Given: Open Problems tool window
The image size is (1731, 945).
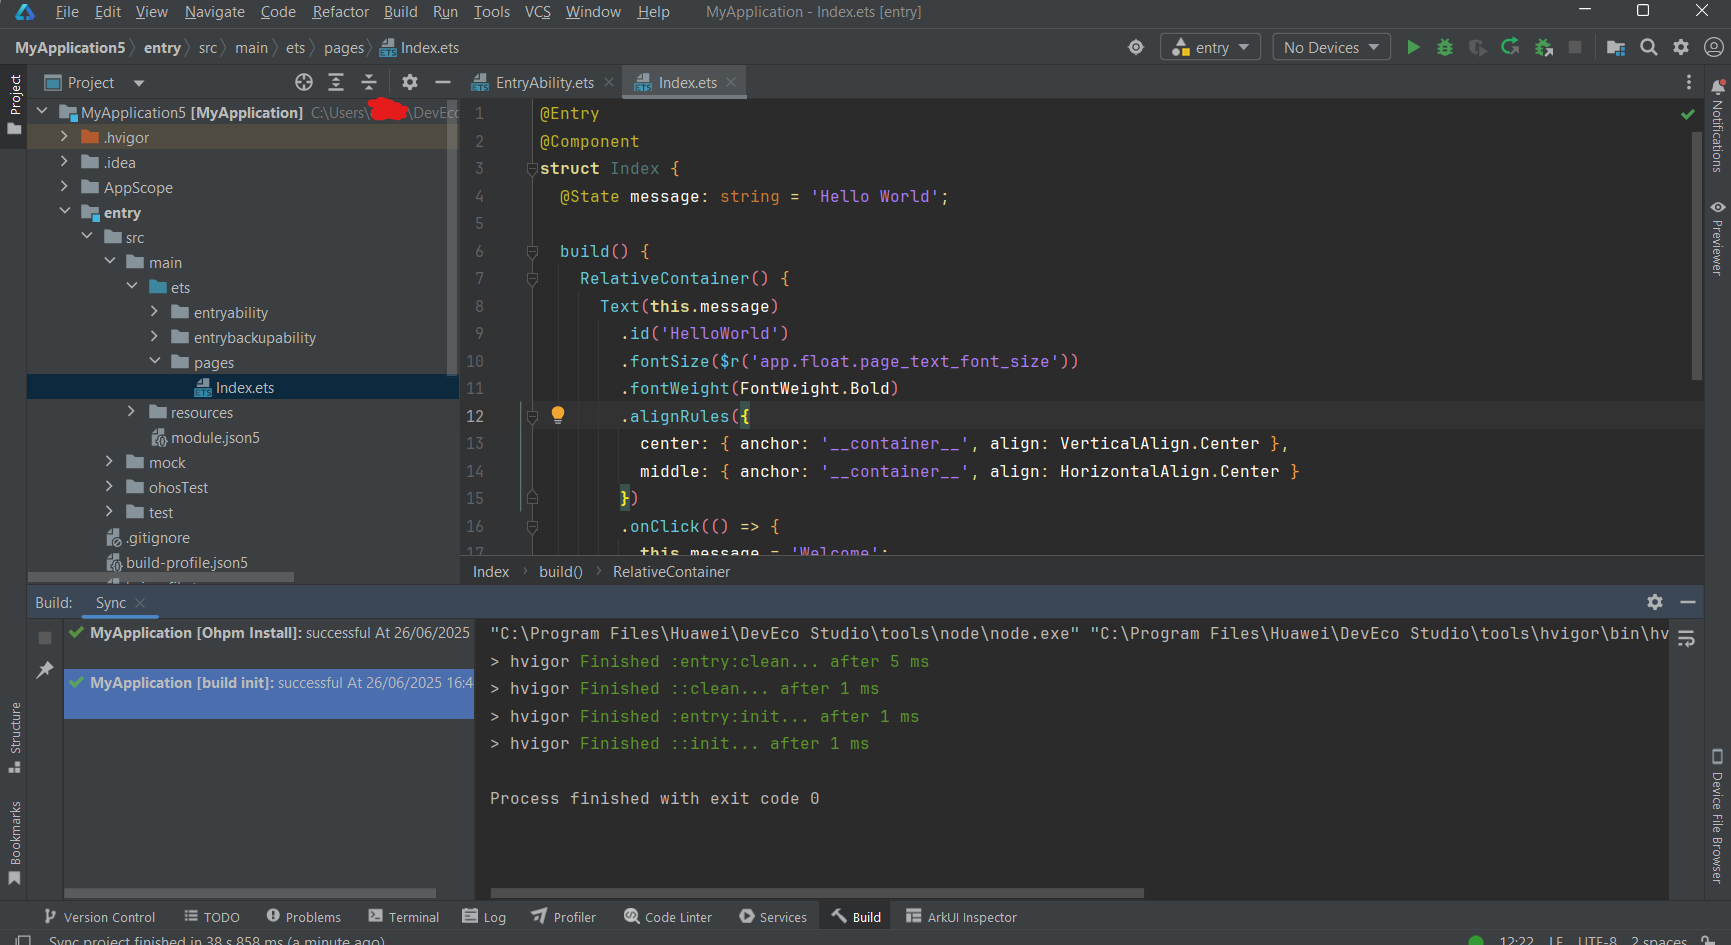Looking at the screenshot, I should click(304, 916).
